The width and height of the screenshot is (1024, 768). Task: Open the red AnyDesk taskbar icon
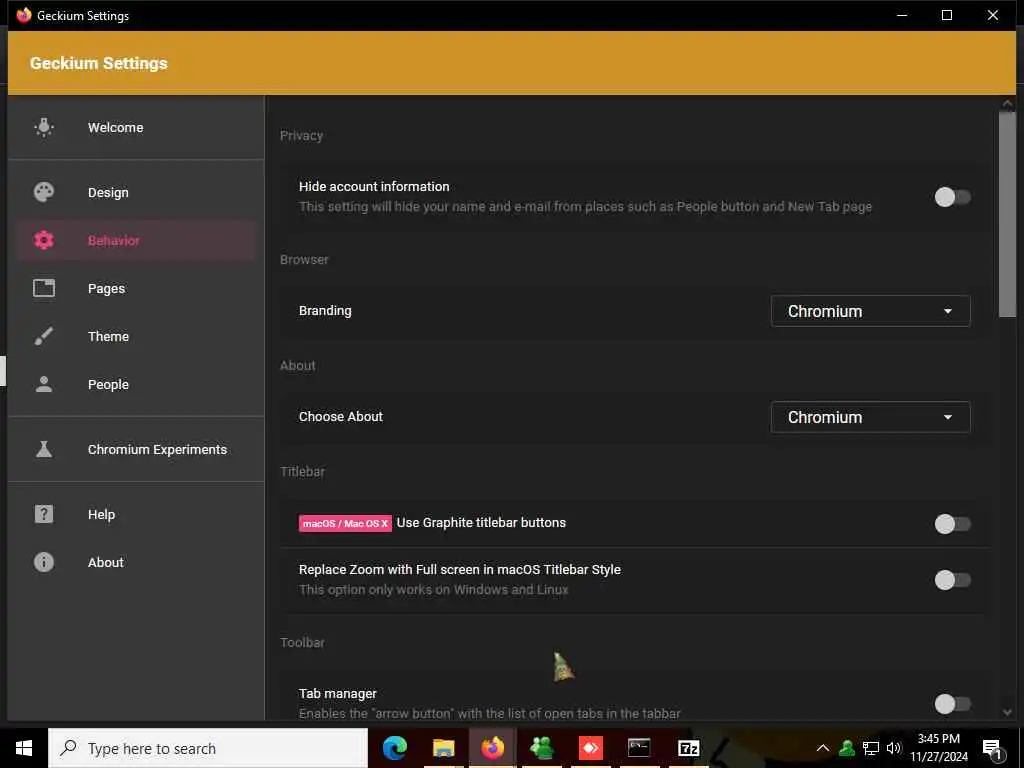590,748
